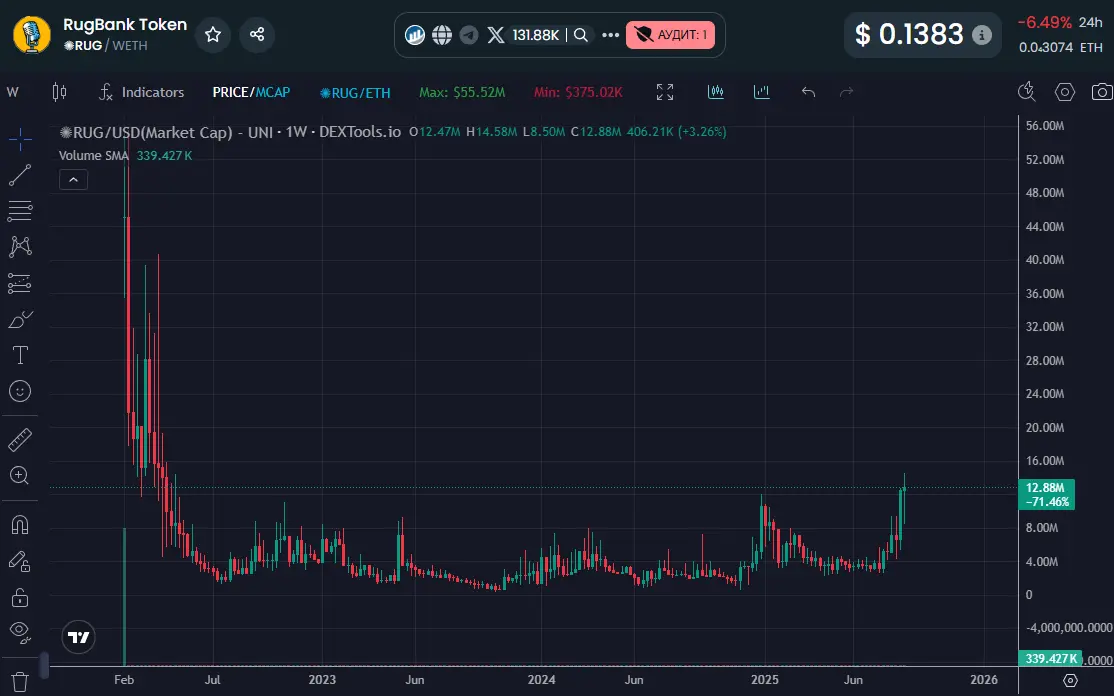1114x696 pixels.
Task: Toggle the volume chart icon
Action: pos(762,92)
